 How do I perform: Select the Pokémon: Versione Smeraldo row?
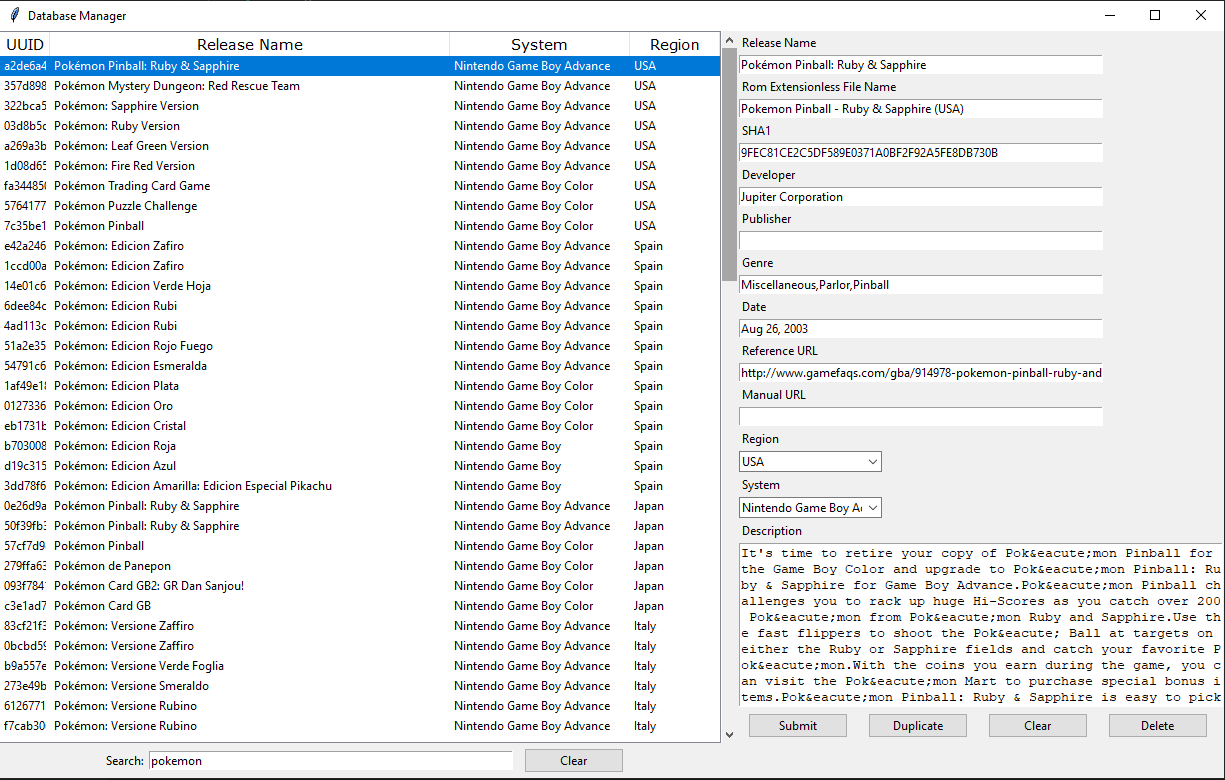360,686
